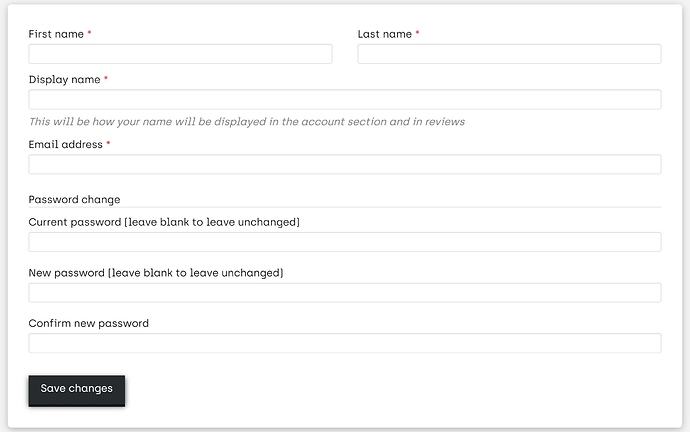Focus the Display name text box
Image resolution: width=690 pixels, height=432 pixels.
(344, 100)
